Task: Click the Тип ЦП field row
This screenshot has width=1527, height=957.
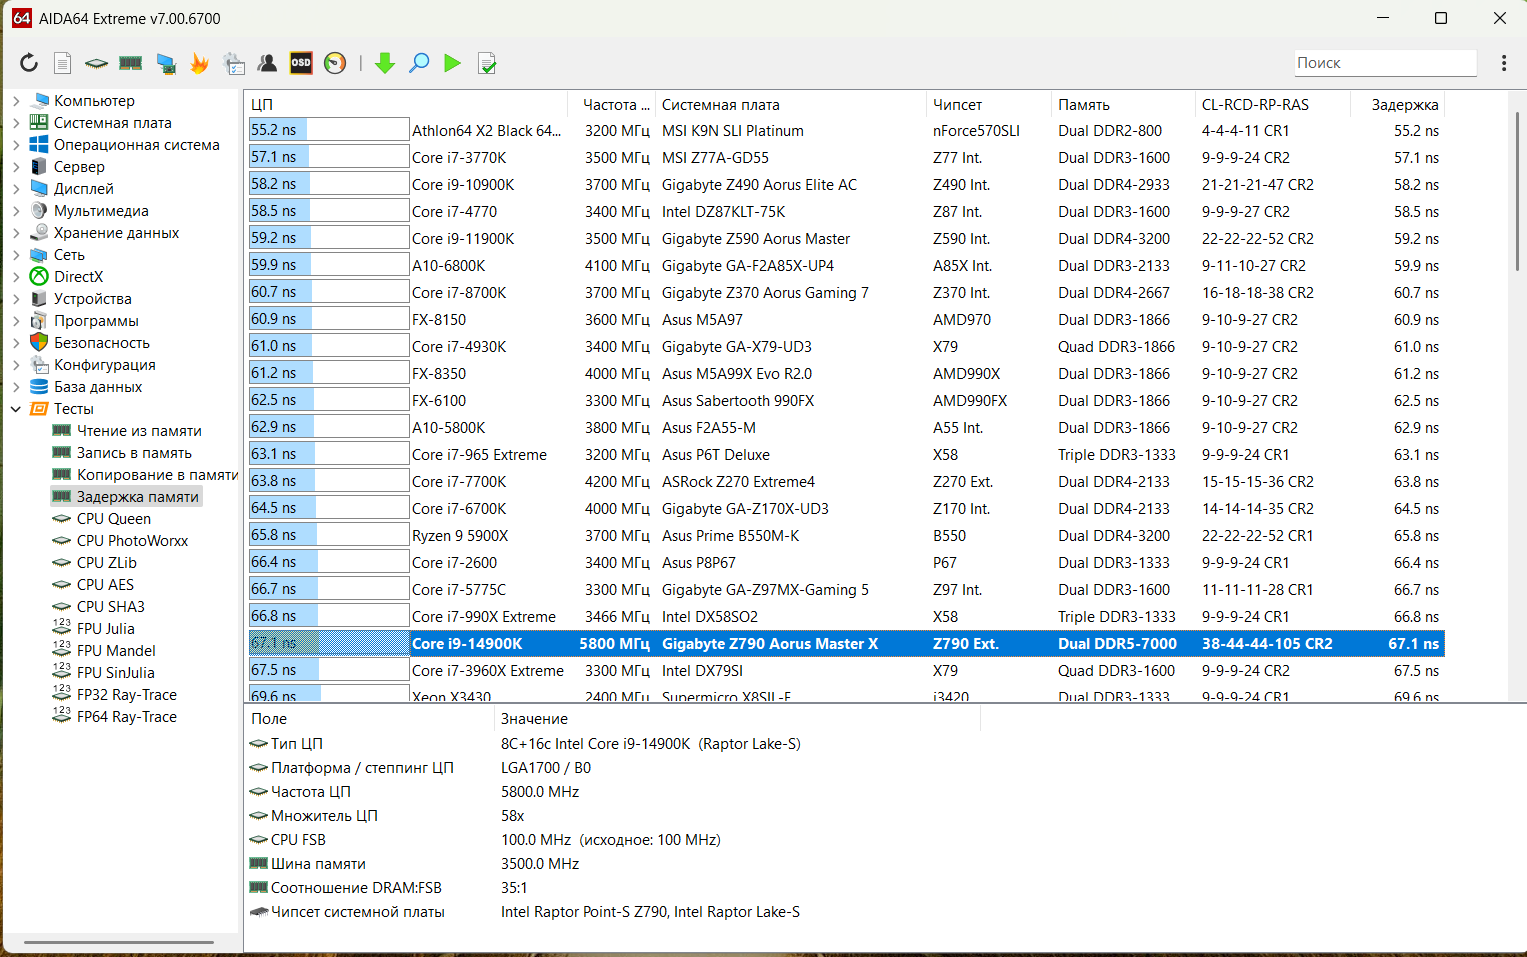Action: [612, 744]
